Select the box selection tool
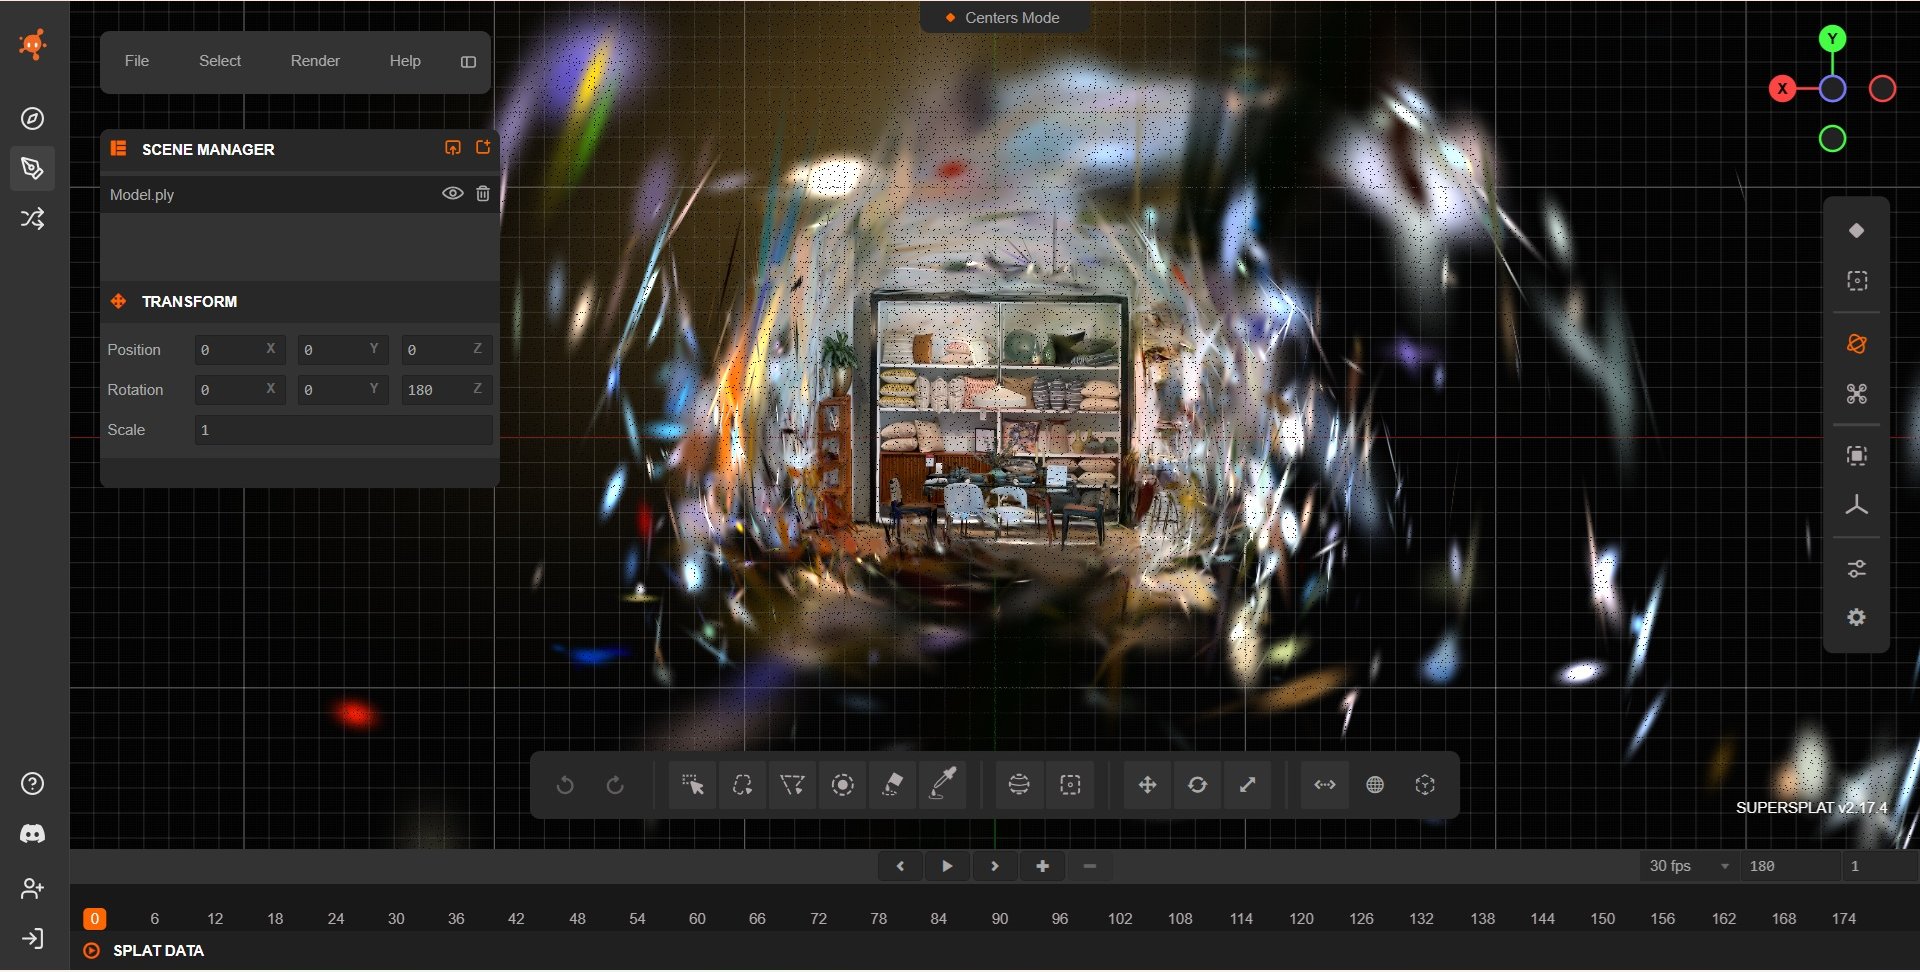Viewport: 1920px width, 972px height. coord(1070,785)
